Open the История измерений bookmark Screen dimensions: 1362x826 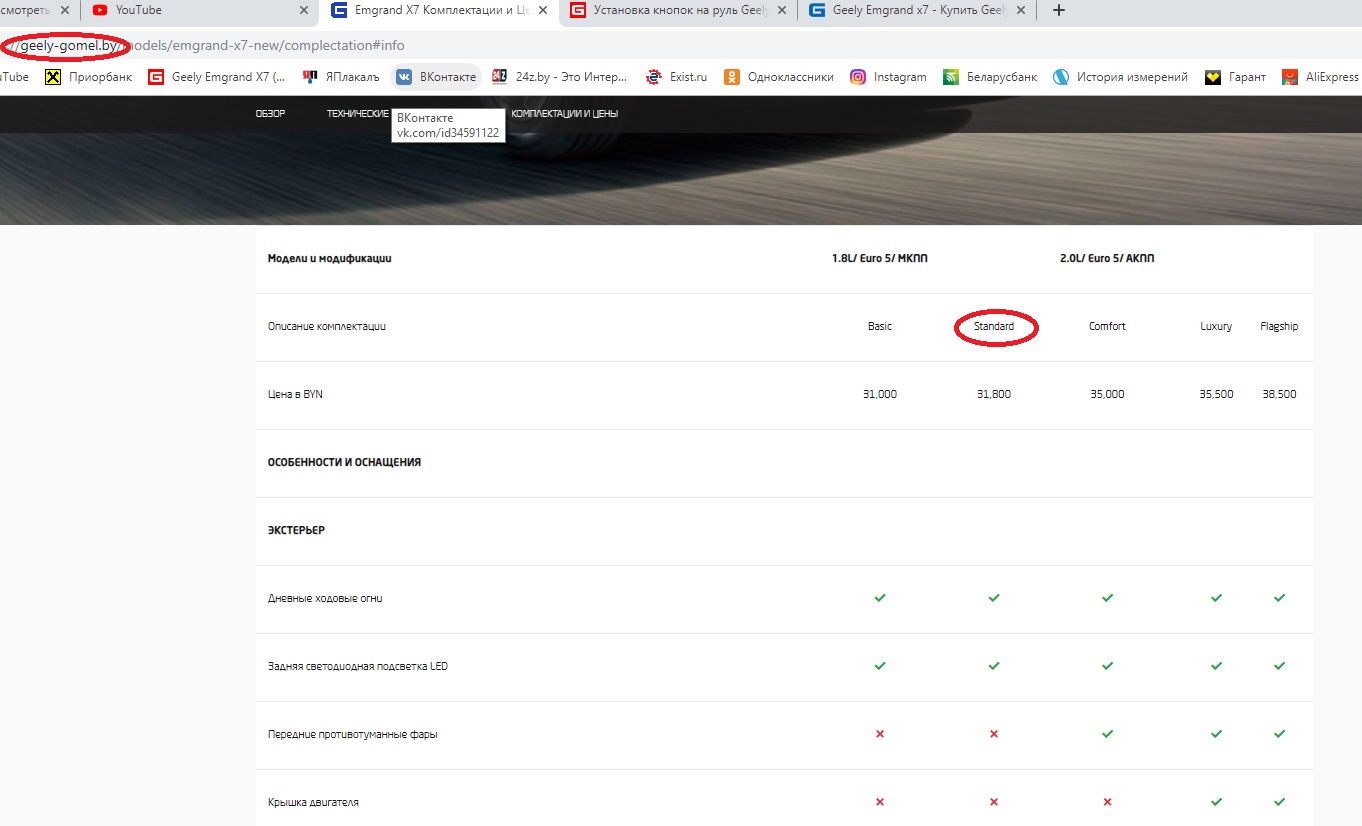tap(1121, 77)
